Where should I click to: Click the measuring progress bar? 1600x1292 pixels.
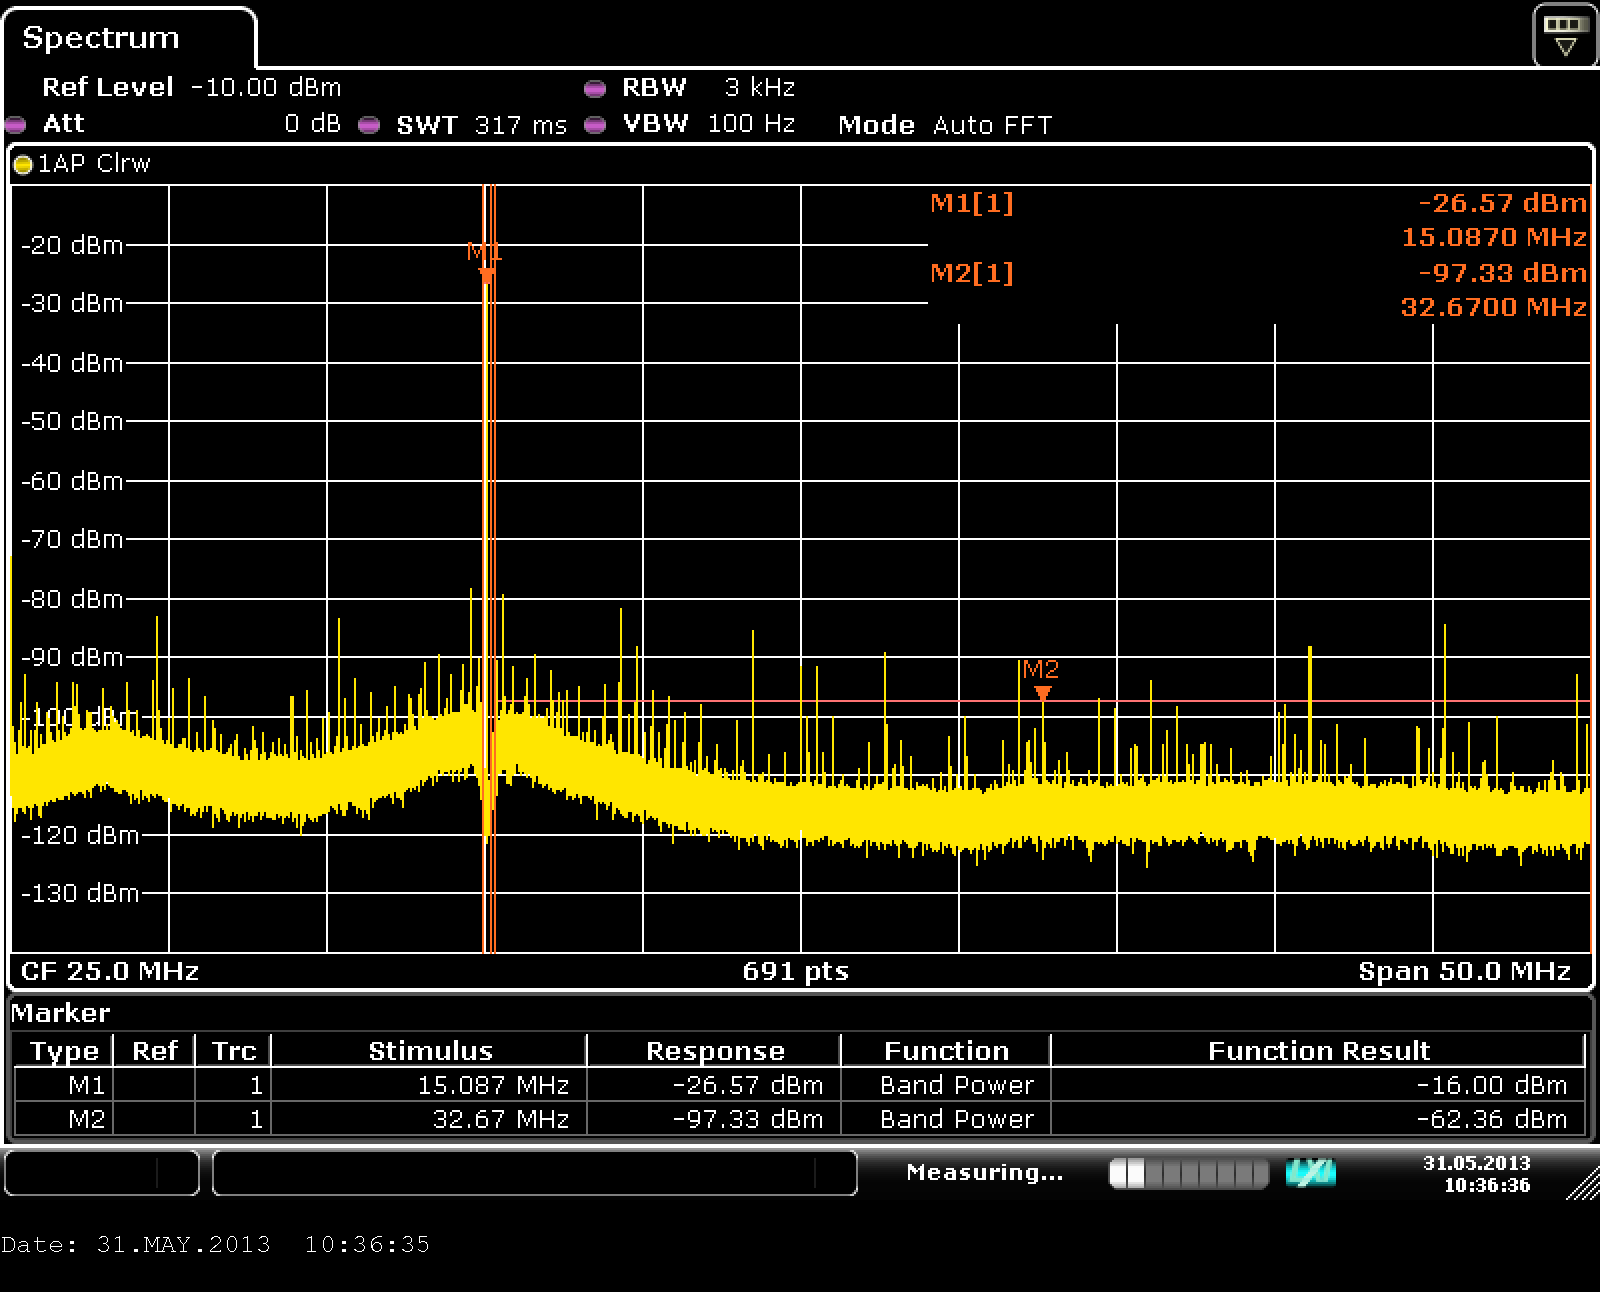point(1188,1173)
